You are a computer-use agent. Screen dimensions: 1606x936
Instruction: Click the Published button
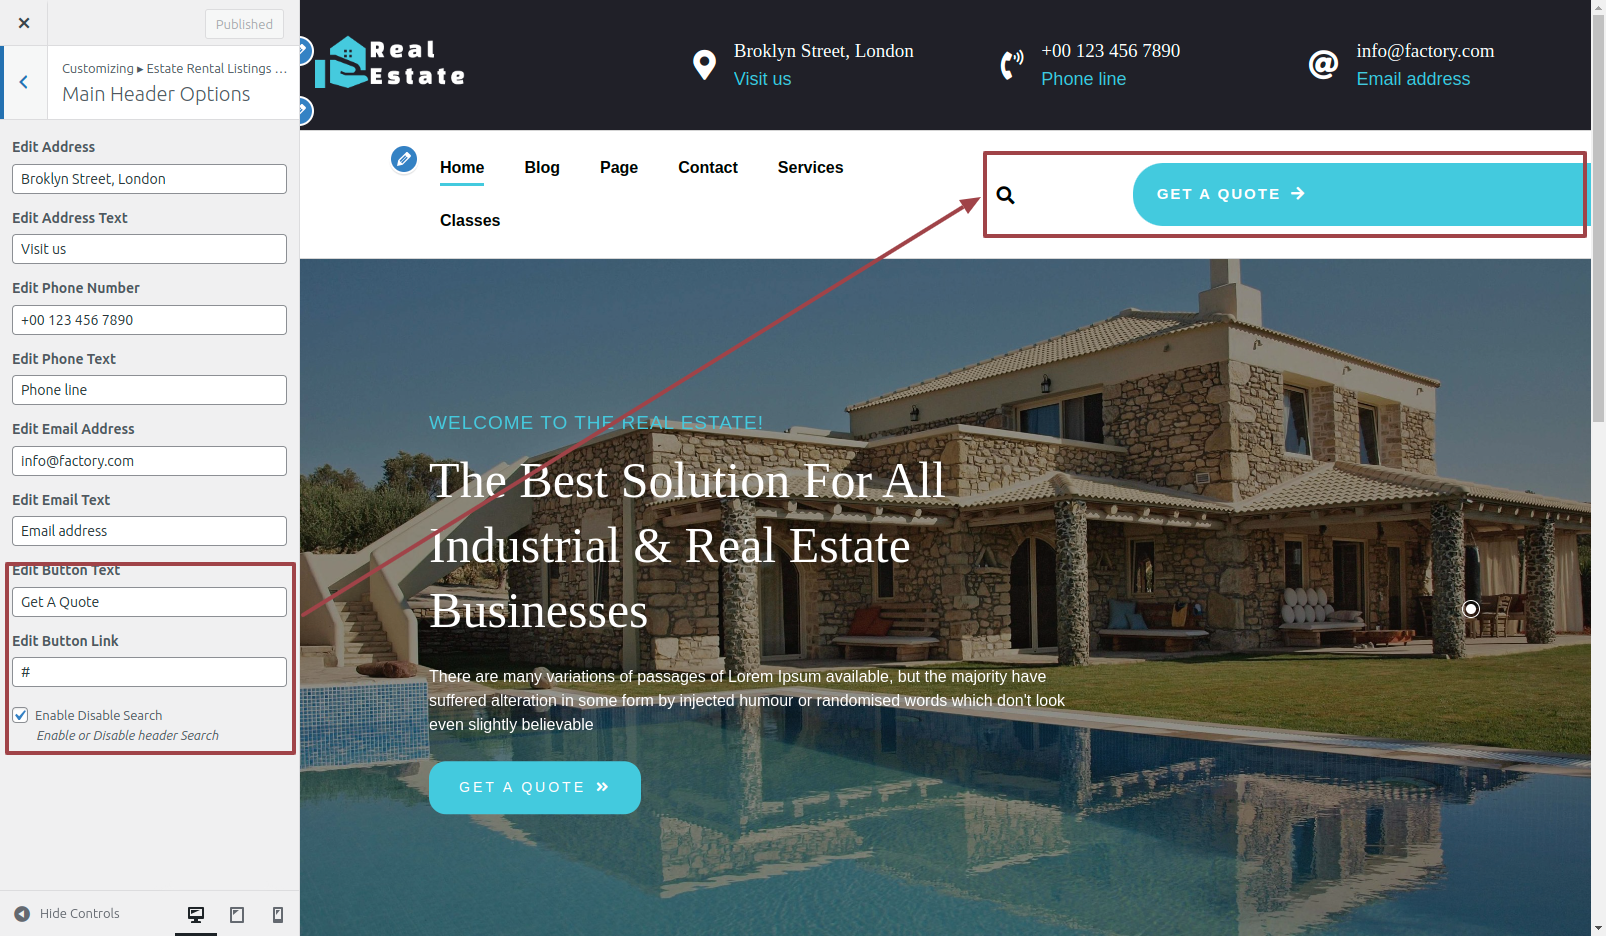point(244,24)
